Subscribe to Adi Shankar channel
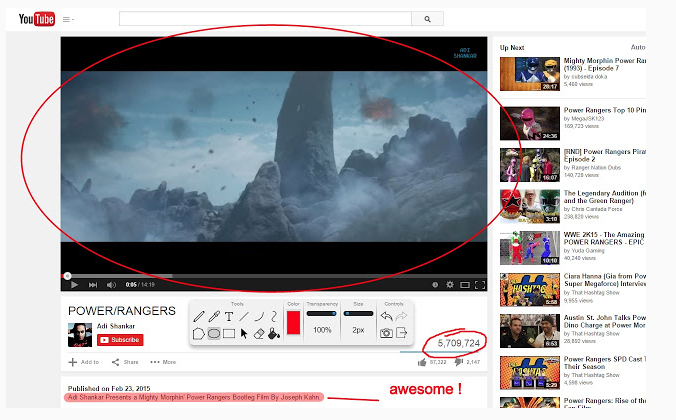676x420 pixels. pyautogui.click(x=120, y=340)
